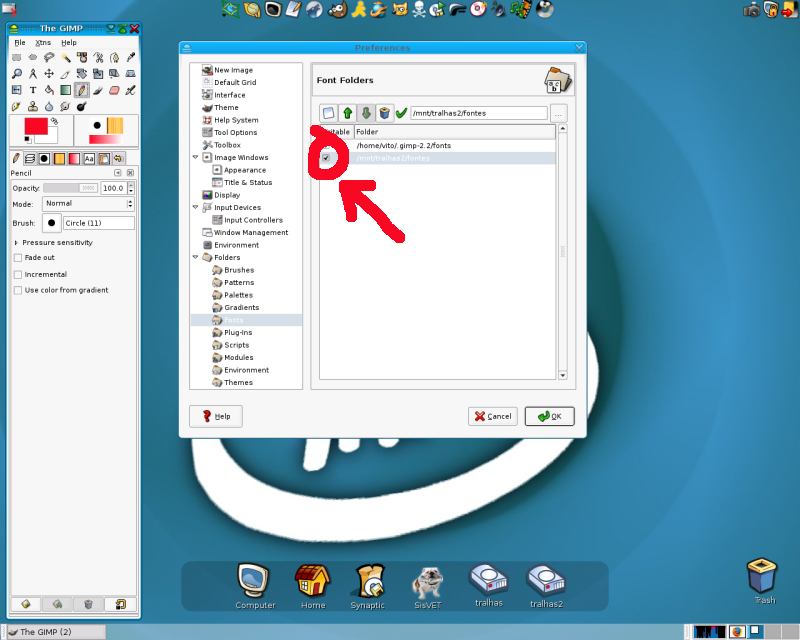Screen dimensions: 800x640
Task: Click the font folder path input field
Action: (479, 113)
